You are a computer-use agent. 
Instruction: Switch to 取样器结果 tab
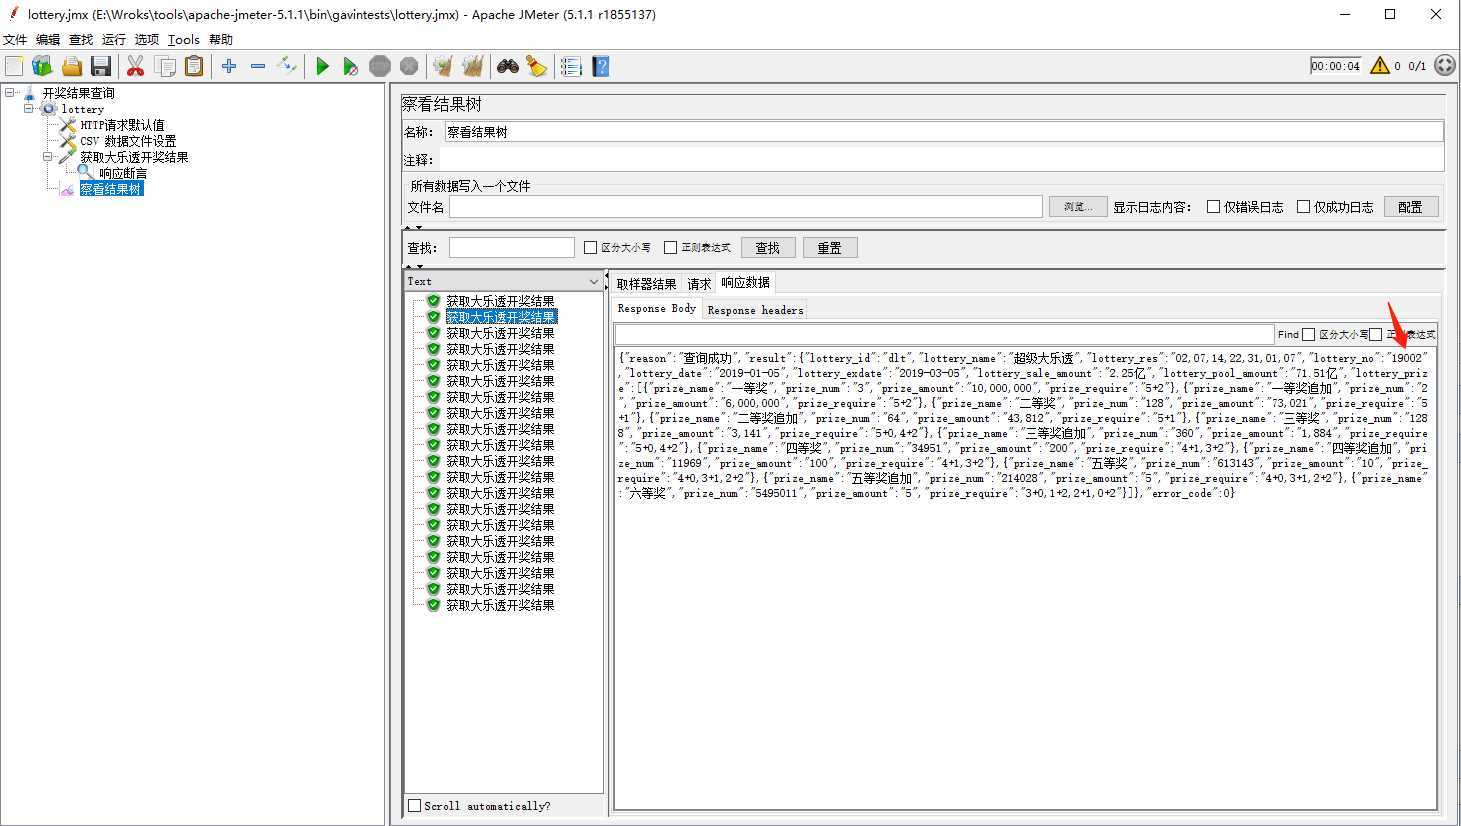pyautogui.click(x=647, y=284)
